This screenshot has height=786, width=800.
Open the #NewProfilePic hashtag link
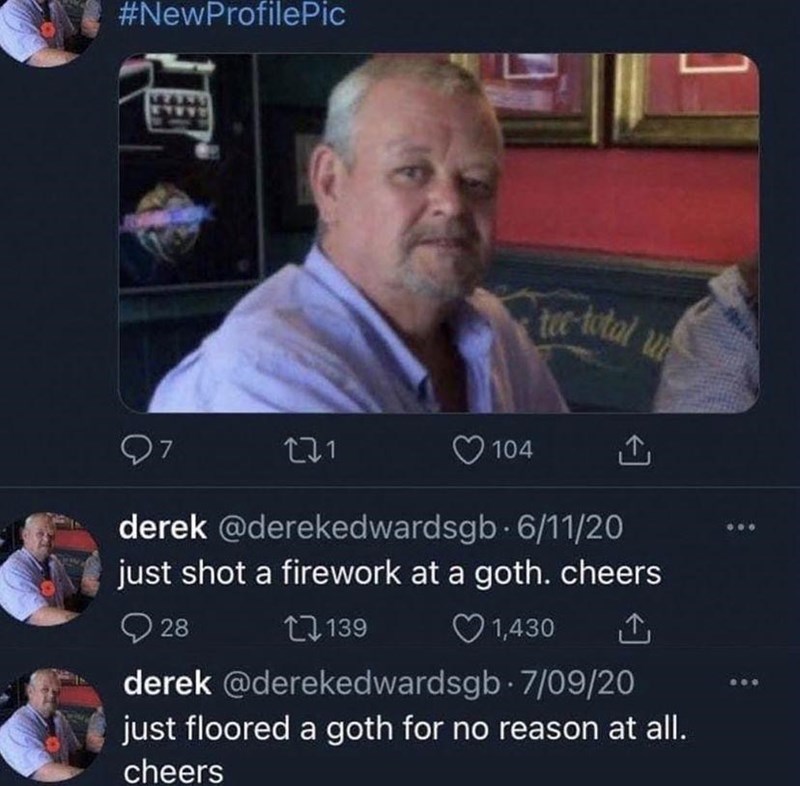tap(232, 14)
